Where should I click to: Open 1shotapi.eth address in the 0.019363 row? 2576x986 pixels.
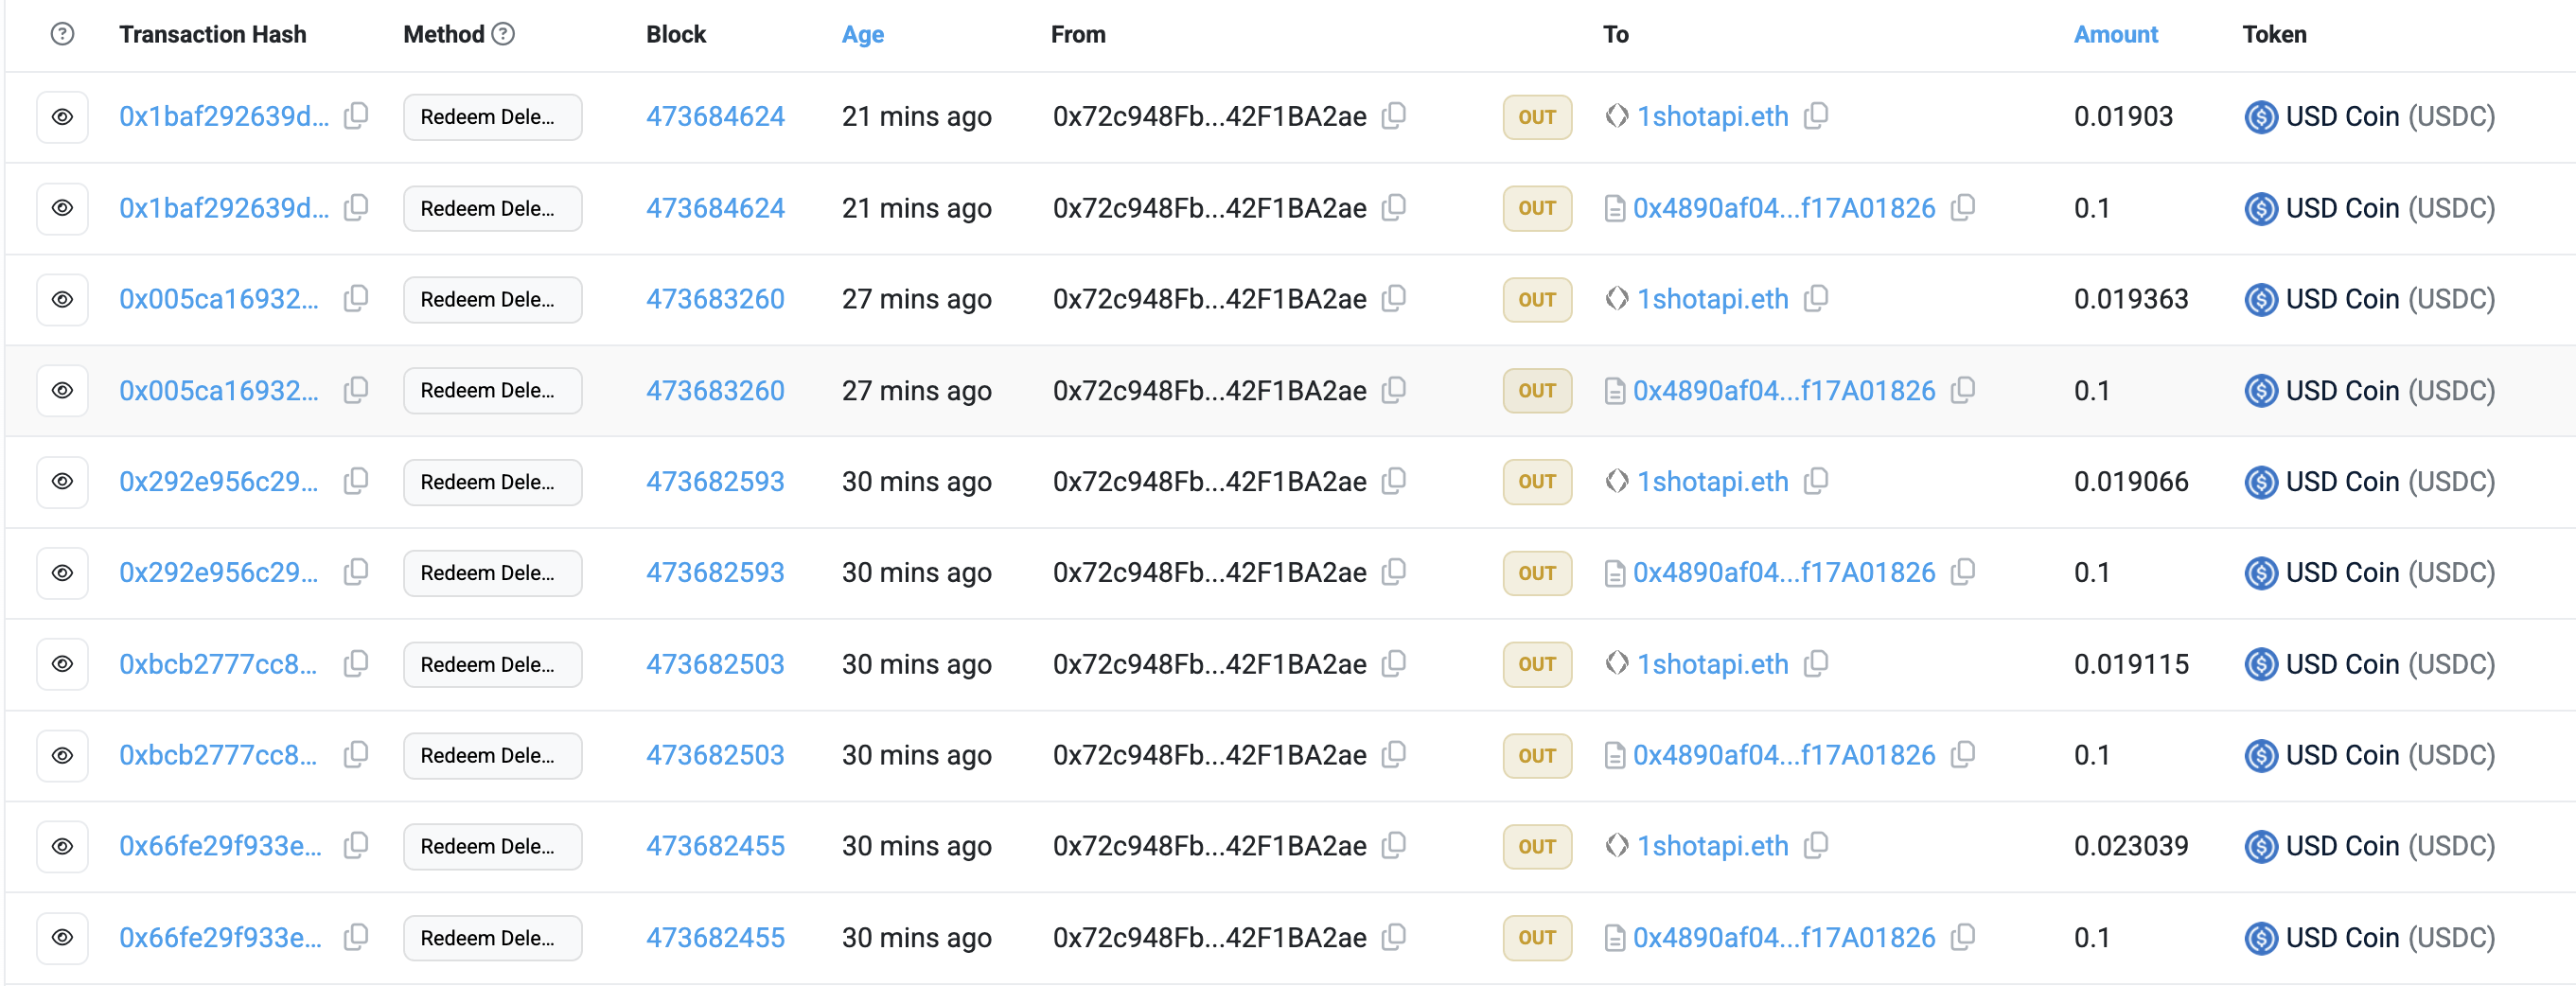click(1712, 299)
